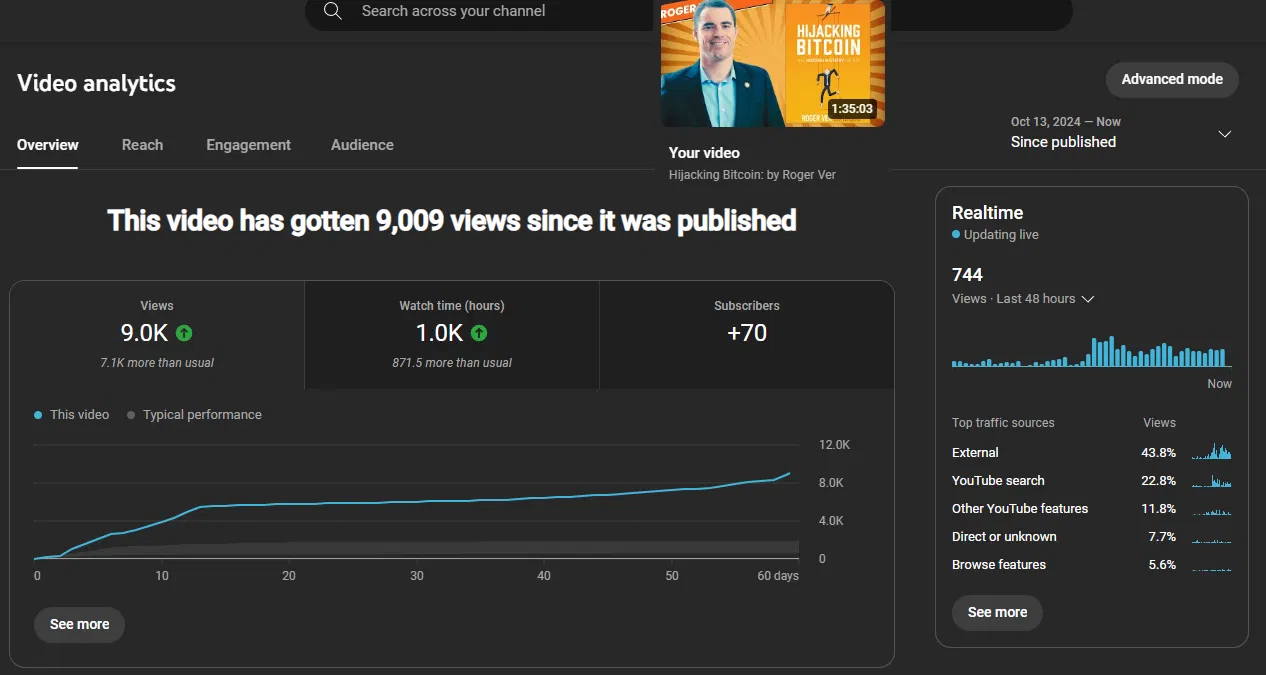Click the 744 realtime views count
The width and height of the screenshot is (1266, 675).
[x=967, y=275]
